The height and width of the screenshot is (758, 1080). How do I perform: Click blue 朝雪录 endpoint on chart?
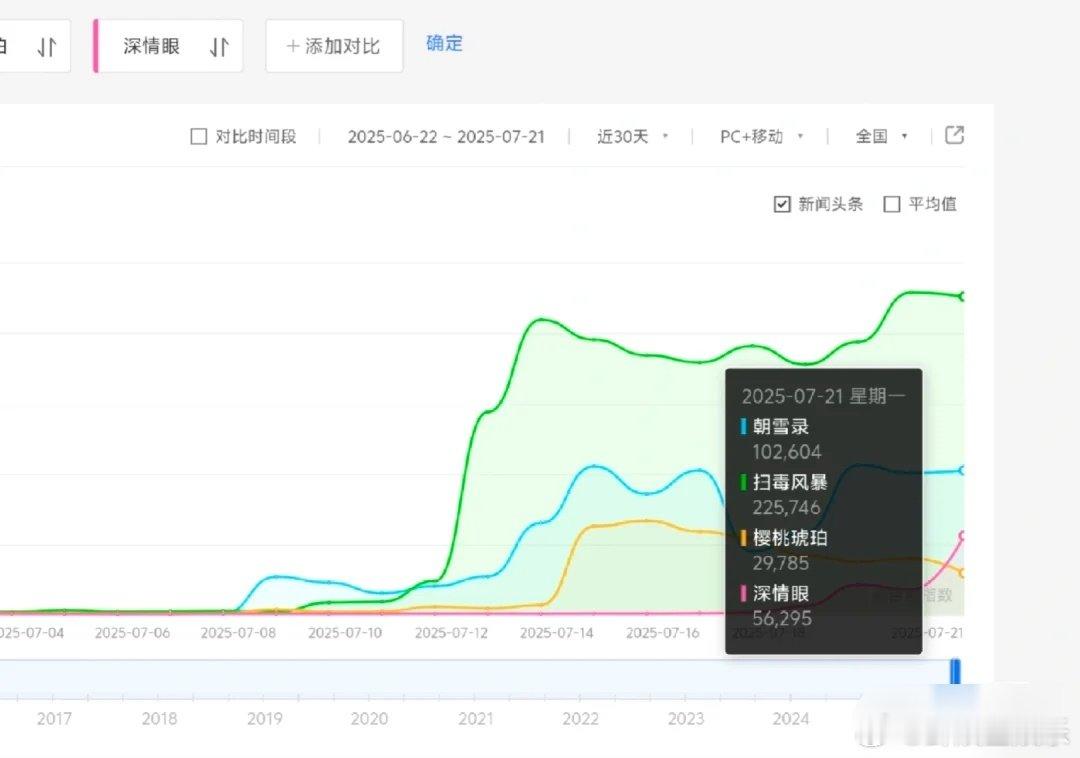pos(962,470)
